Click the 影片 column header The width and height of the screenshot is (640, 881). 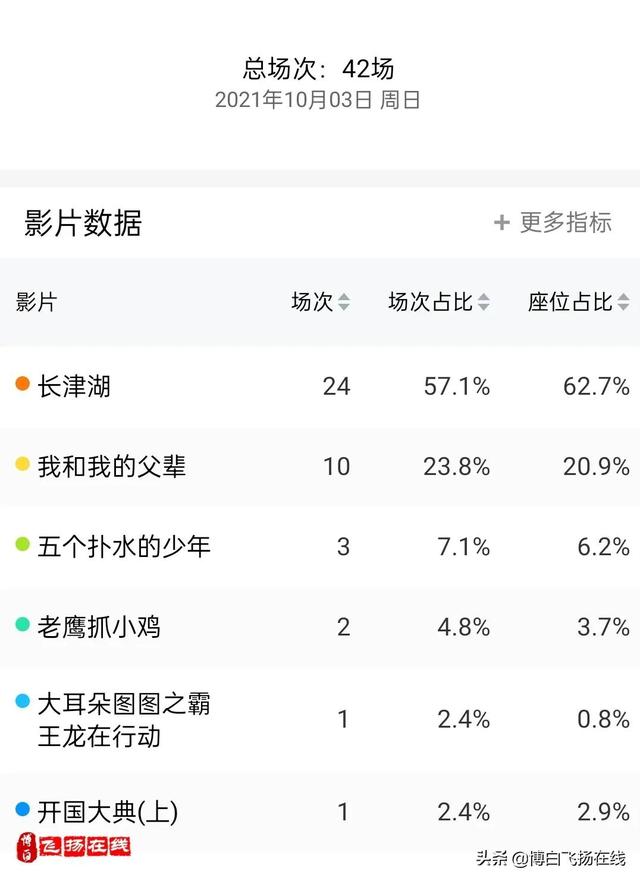click(36, 302)
